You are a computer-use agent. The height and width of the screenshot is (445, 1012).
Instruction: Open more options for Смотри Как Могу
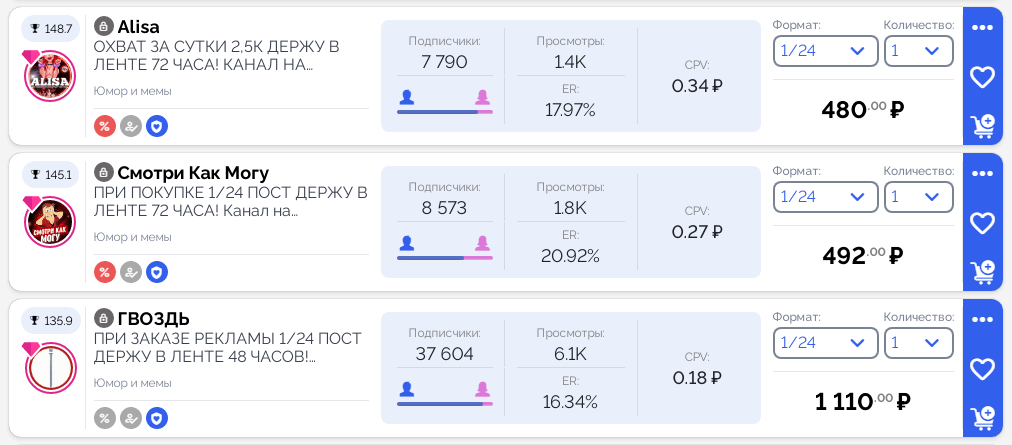(982, 174)
